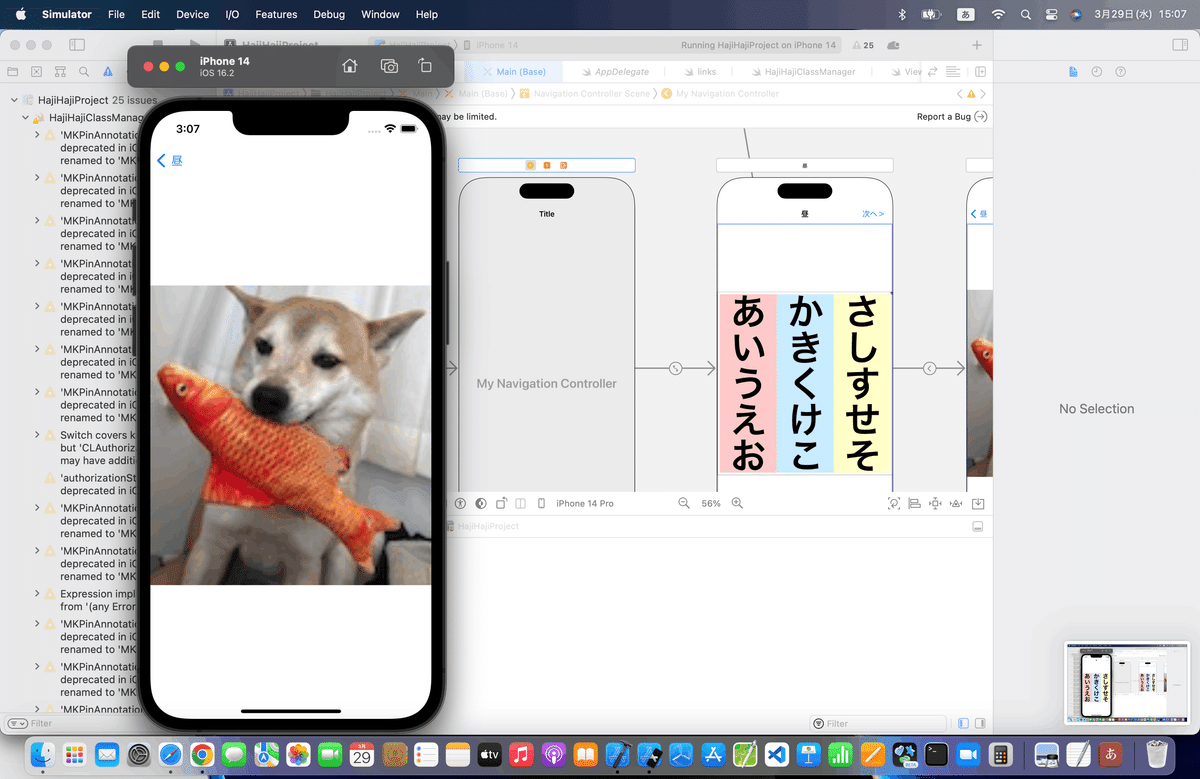This screenshot has height=779, width=1200.
Task: Switch to the HajiHajiClassManager editor tab
Action: [803, 72]
